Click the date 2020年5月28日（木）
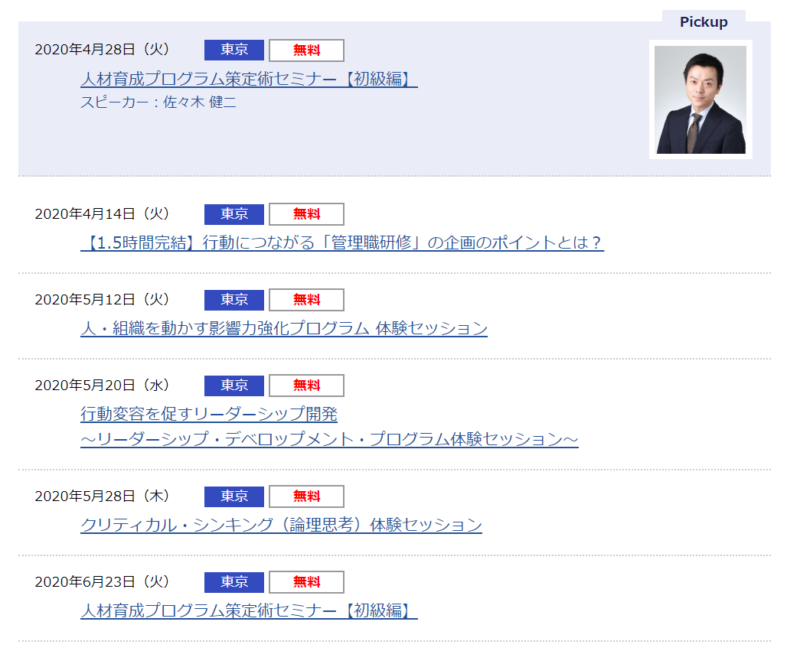Screen dimensions: 800x664 click(x=102, y=496)
